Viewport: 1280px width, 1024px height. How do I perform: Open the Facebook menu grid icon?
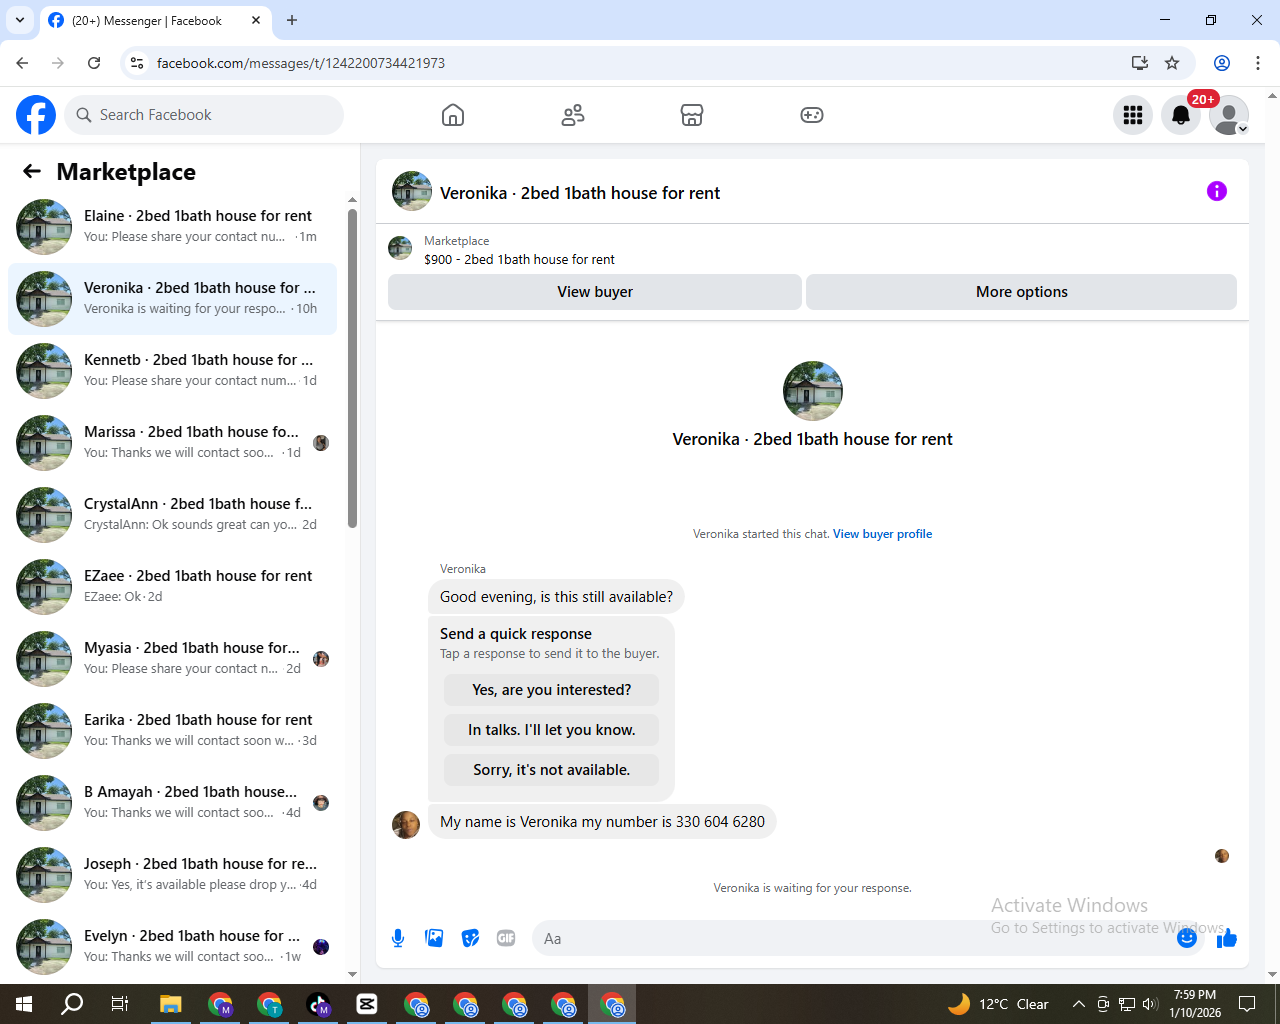pyautogui.click(x=1133, y=115)
